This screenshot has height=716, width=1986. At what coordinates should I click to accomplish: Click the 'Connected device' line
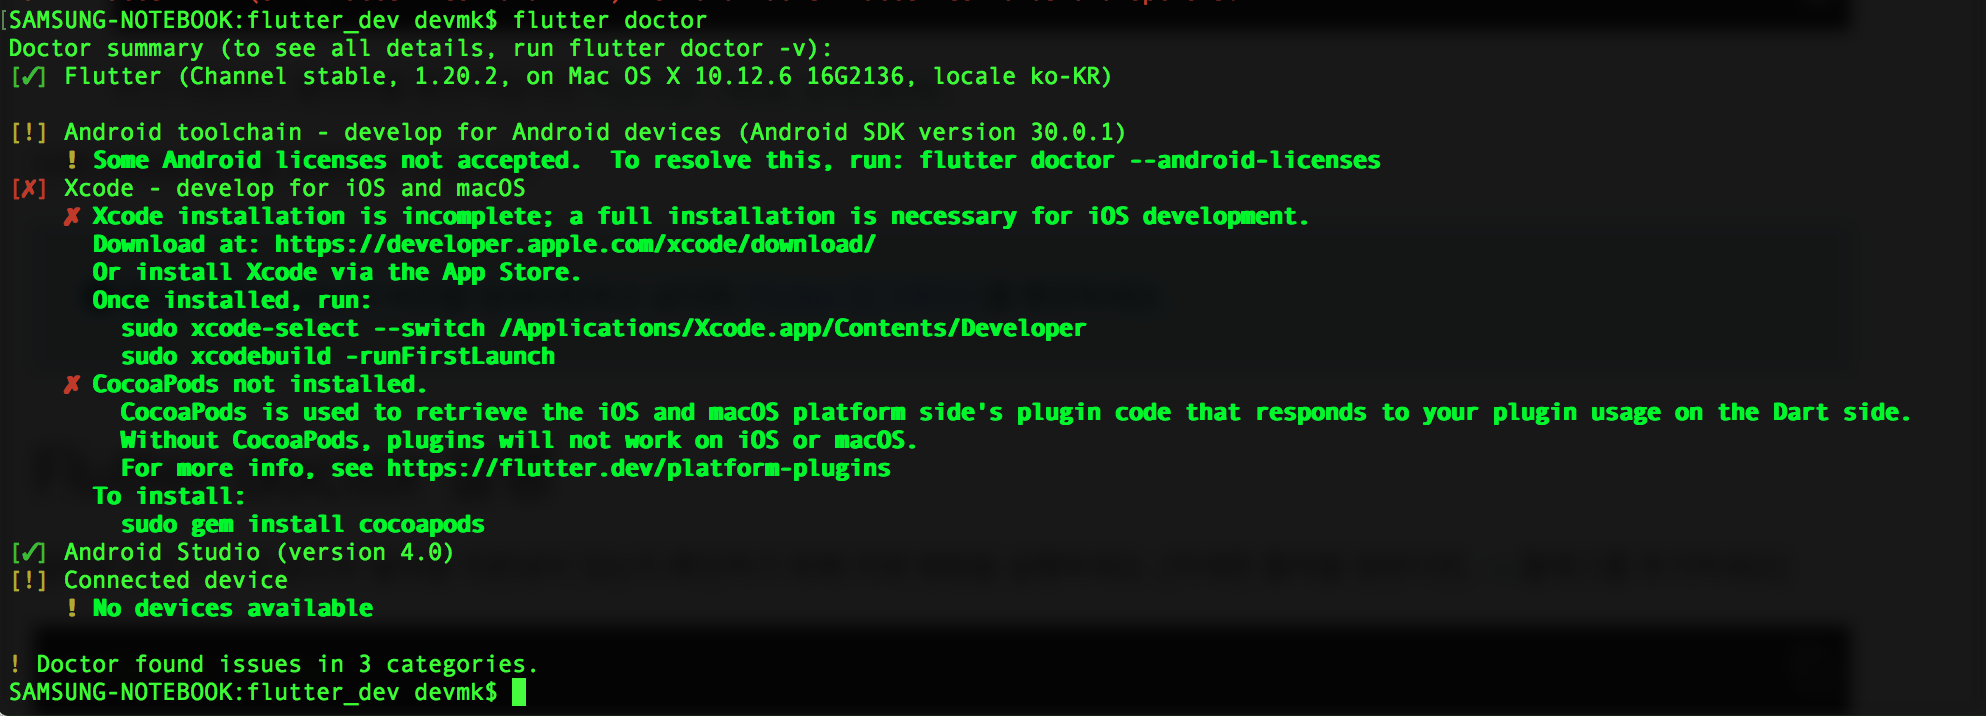tap(176, 580)
